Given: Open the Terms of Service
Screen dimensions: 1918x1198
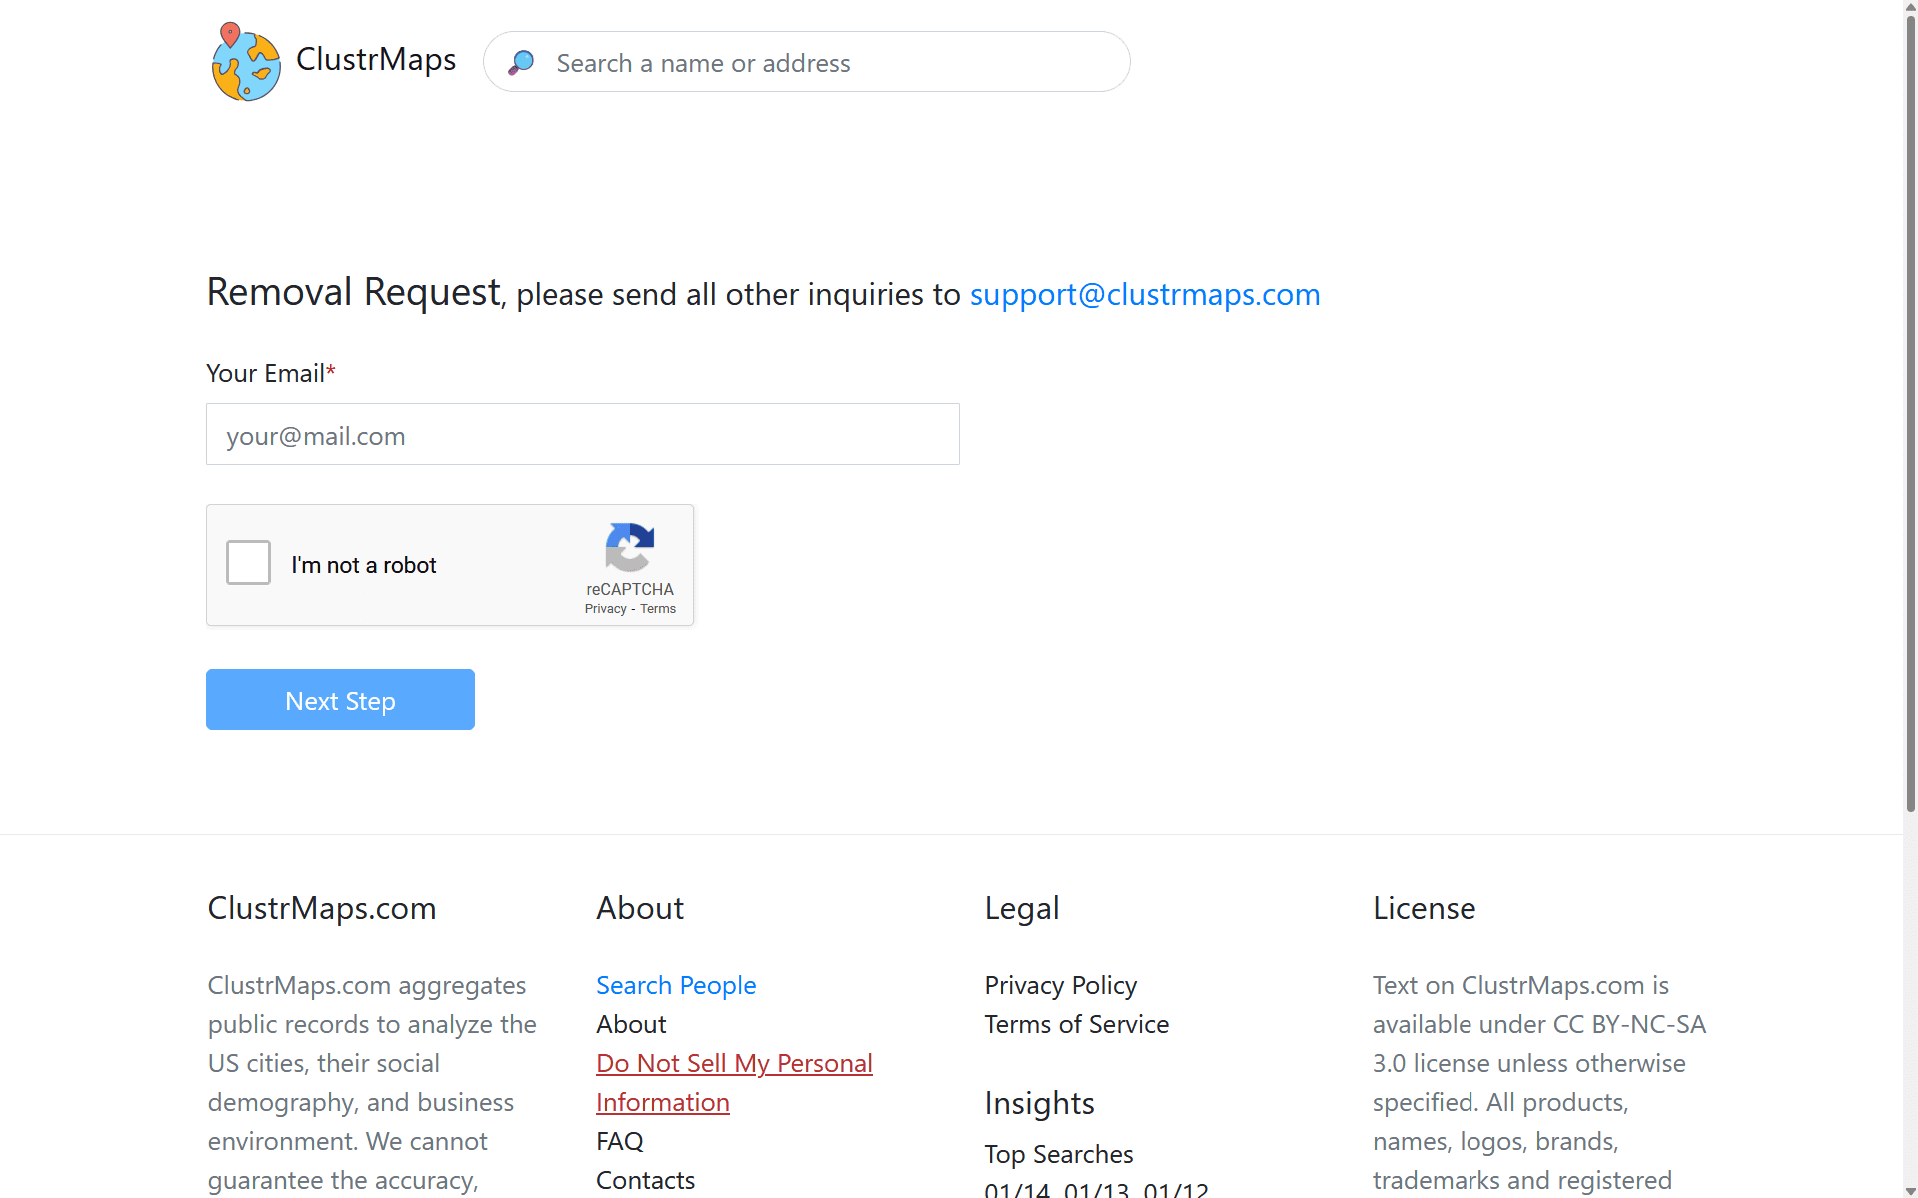Looking at the screenshot, I should (1076, 1024).
